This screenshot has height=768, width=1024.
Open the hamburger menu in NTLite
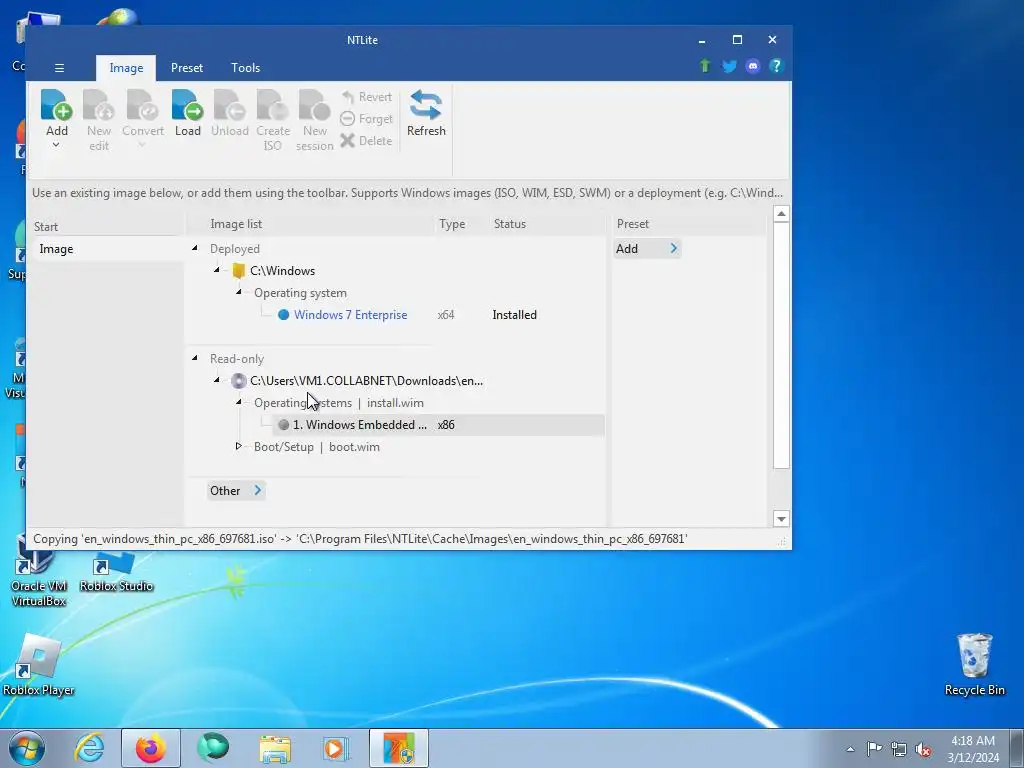59,68
